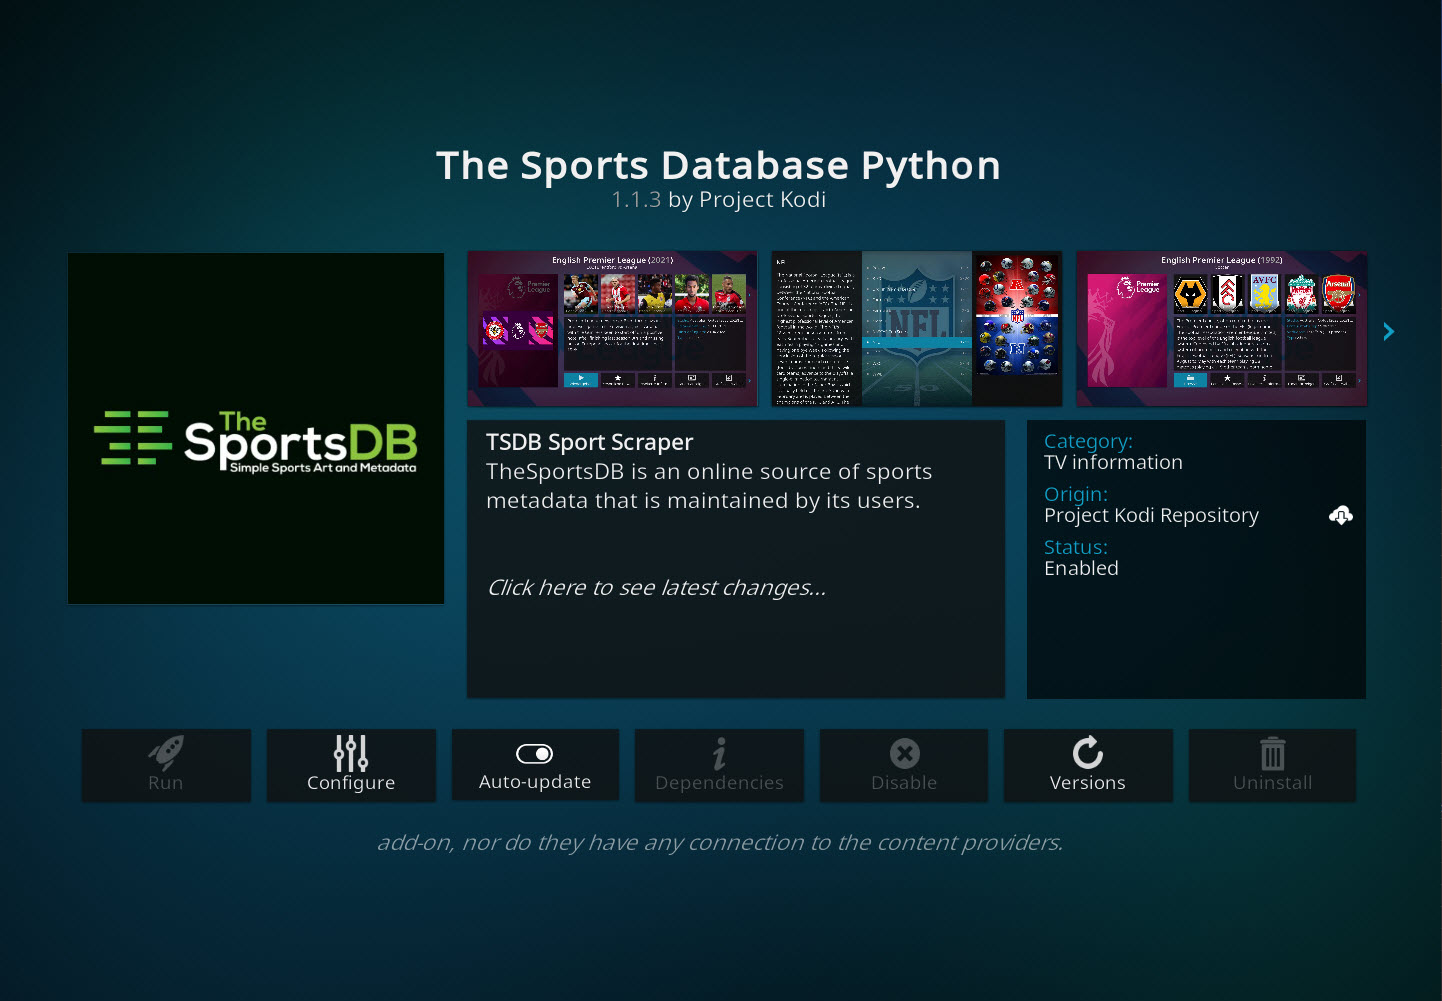Toggle the Auto-update switch
Image resolution: width=1442 pixels, height=1001 pixels.
(x=535, y=753)
